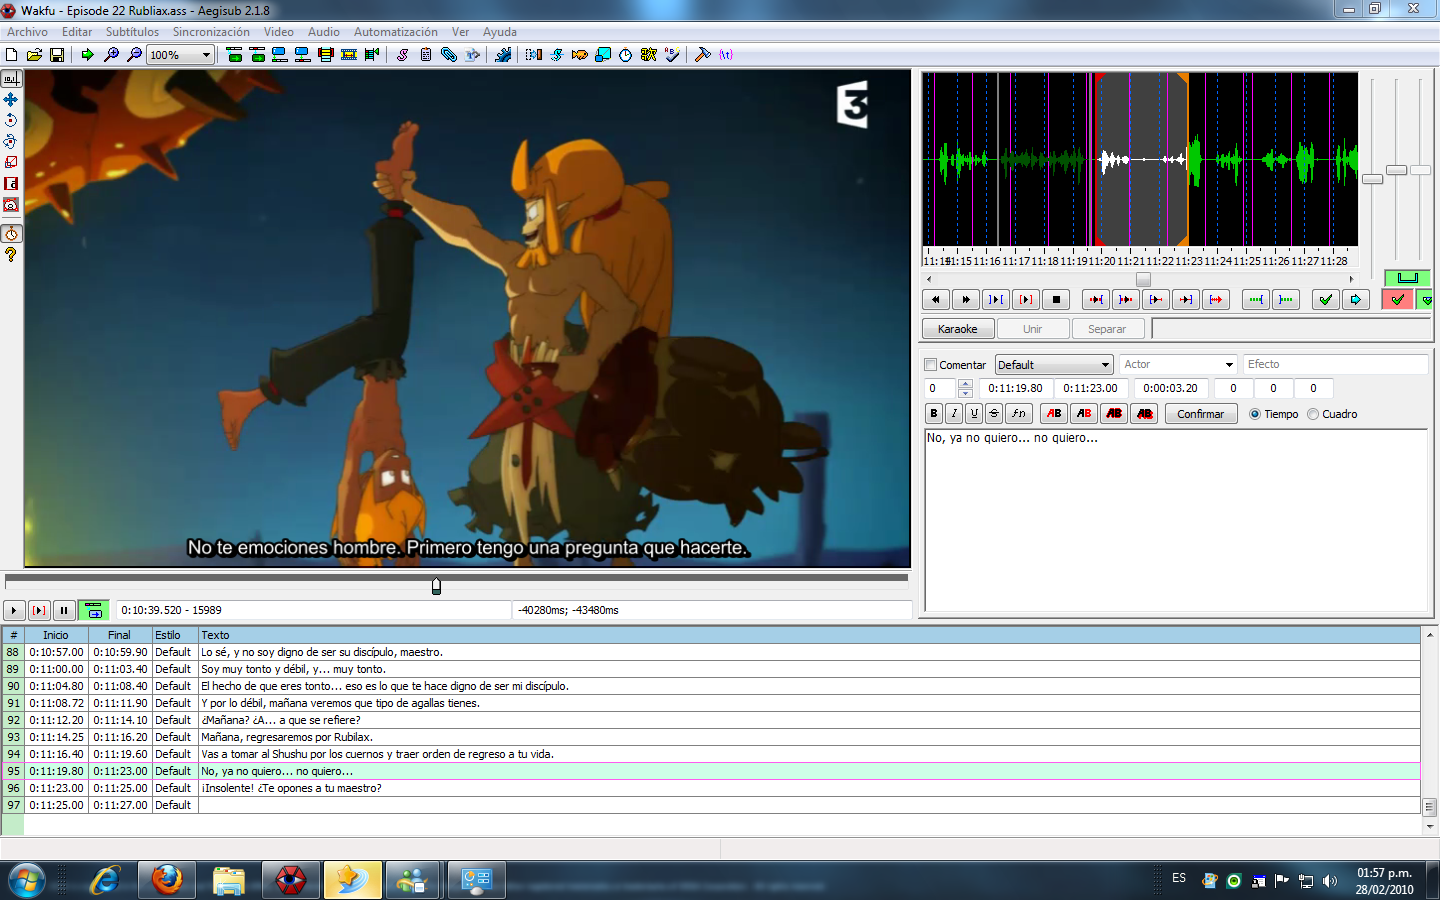1440x900 pixels.
Task: Click the Confirmar button
Action: point(1200,414)
